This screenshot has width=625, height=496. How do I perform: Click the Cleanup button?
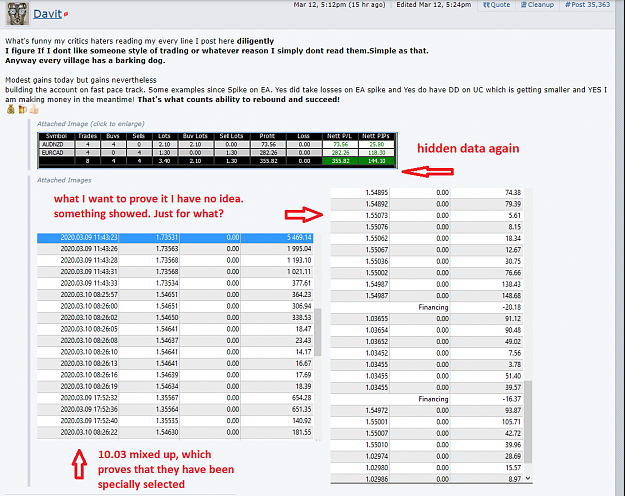[538, 5]
